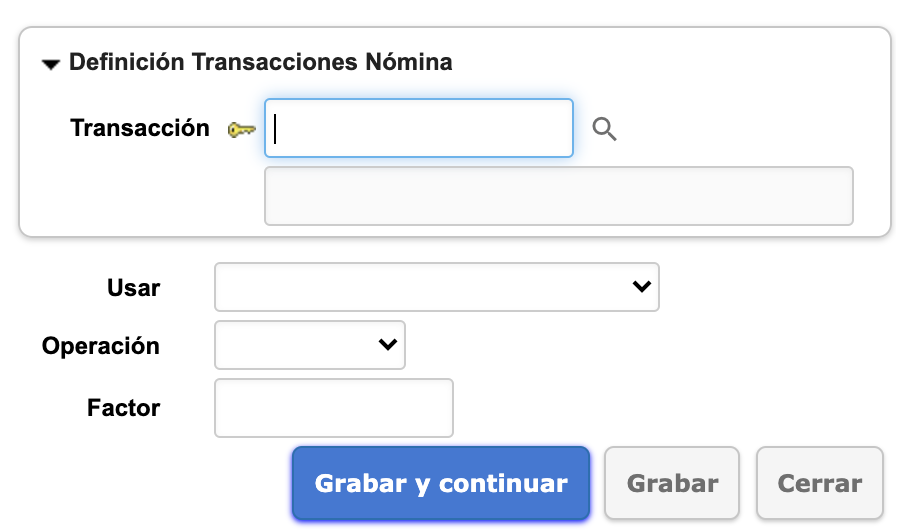
Task: Click the Definición Transacciones Nómina title
Action: point(260,63)
